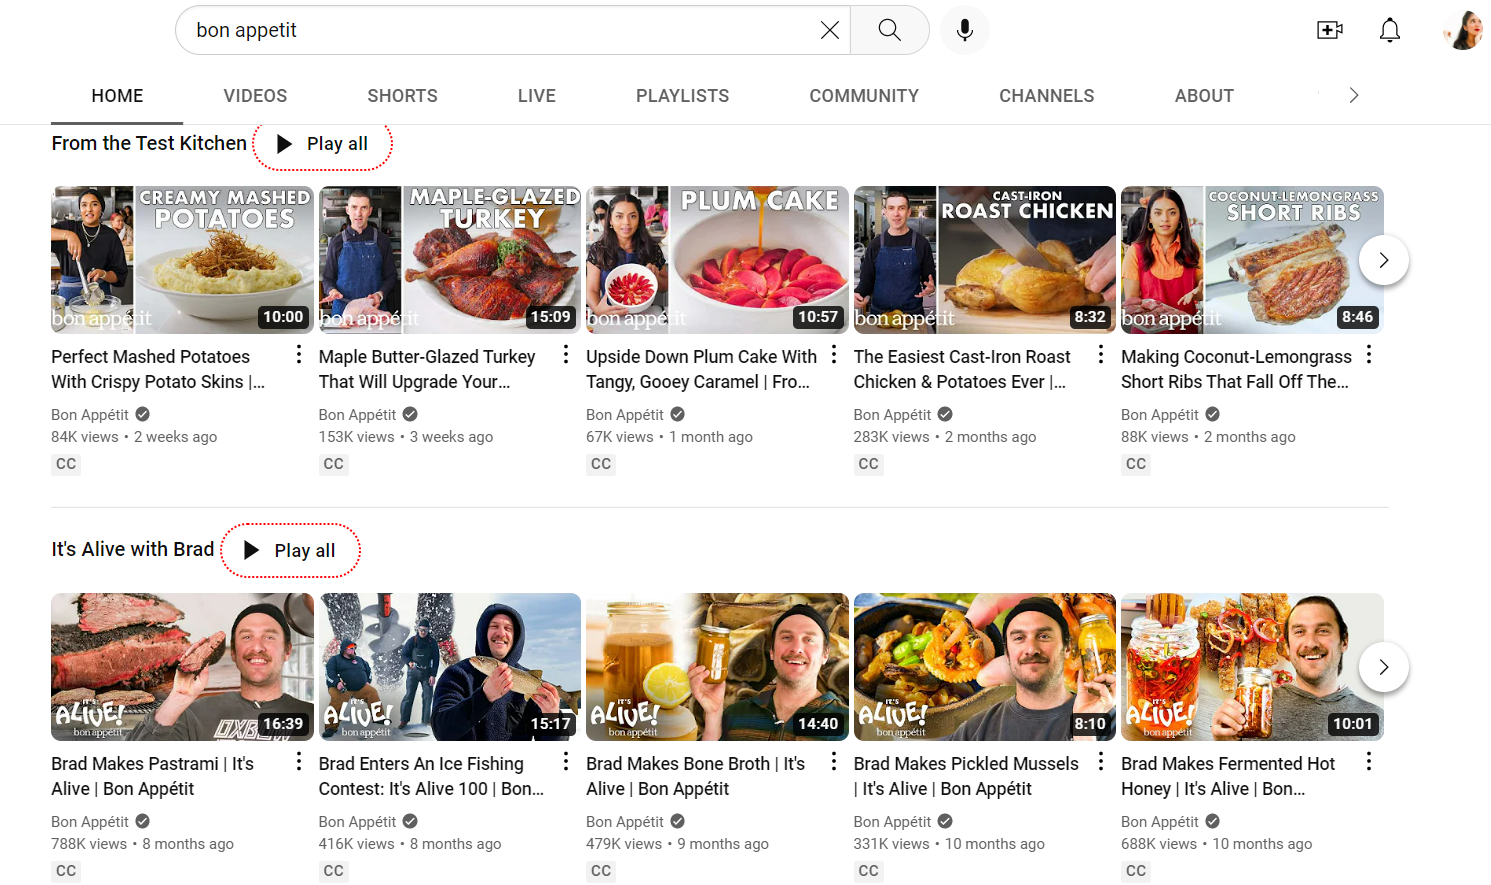Open the ABOUT tab
The image size is (1491, 885).
tap(1204, 96)
